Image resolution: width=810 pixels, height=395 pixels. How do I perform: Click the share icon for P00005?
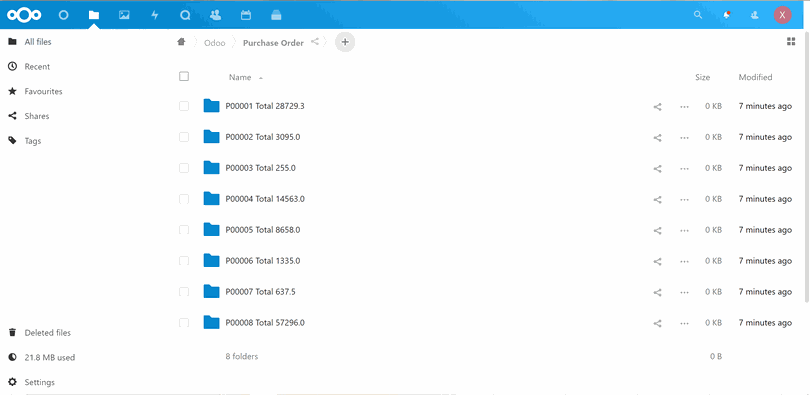pyautogui.click(x=658, y=231)
